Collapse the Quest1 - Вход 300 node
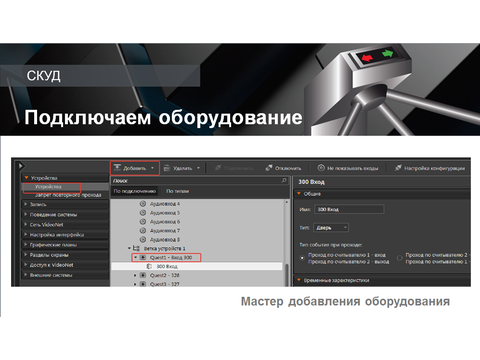This screenshot has height=360, width=480. pos(135,257)
